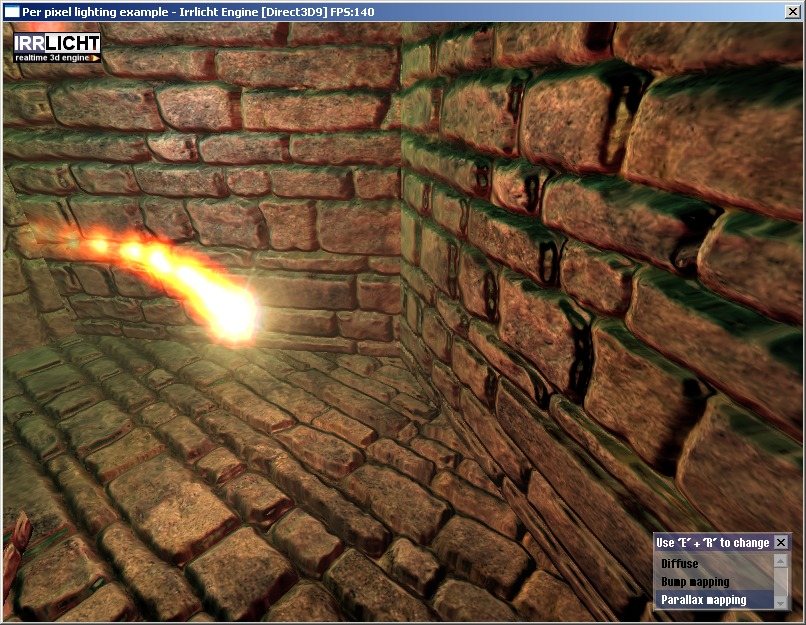Click the material list scrollbar up arrow
Viewport: 806px width, 625px height.
click(x=779, y=559)
